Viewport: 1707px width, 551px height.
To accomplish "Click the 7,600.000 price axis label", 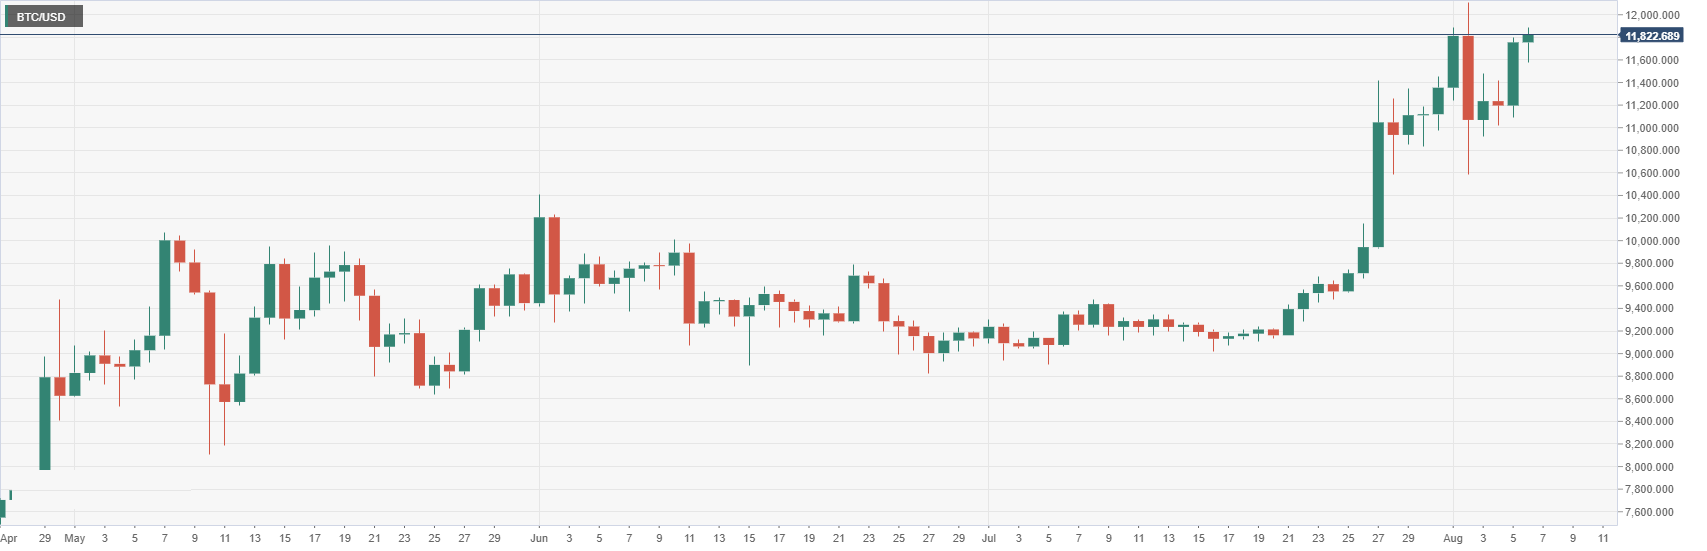I will click(1651, 512).
